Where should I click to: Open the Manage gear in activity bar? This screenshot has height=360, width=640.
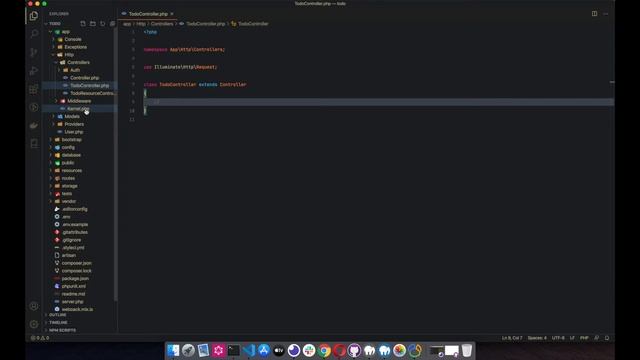point(34,324)
